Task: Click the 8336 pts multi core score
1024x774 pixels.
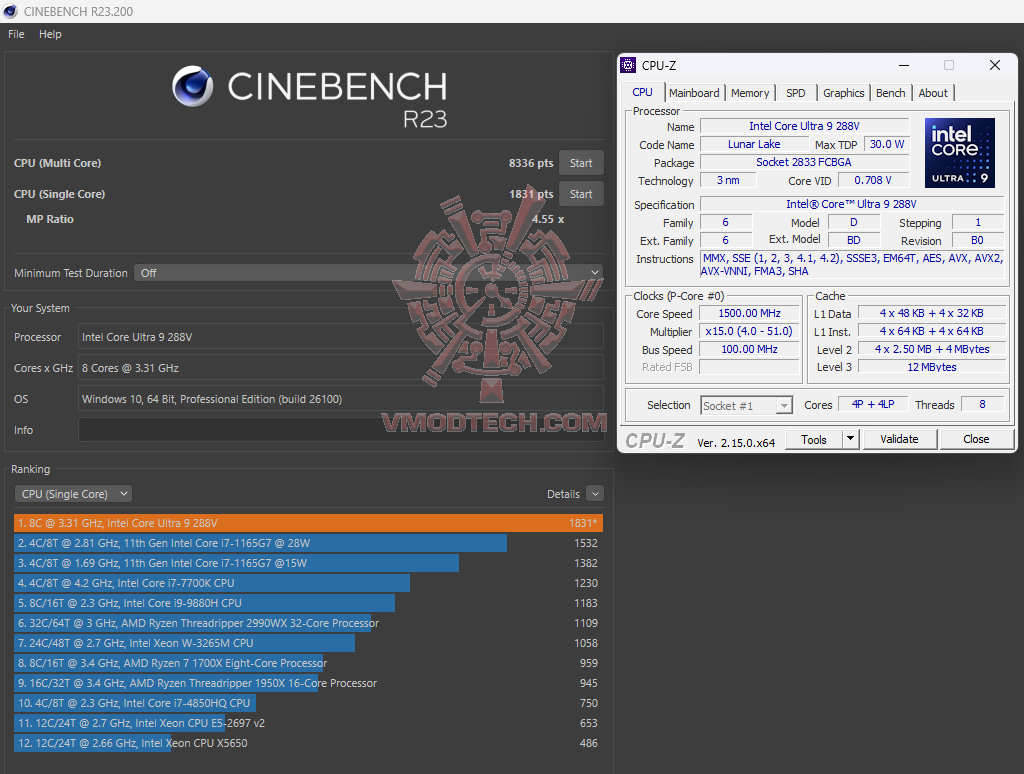Action: (x=531, y=163)
